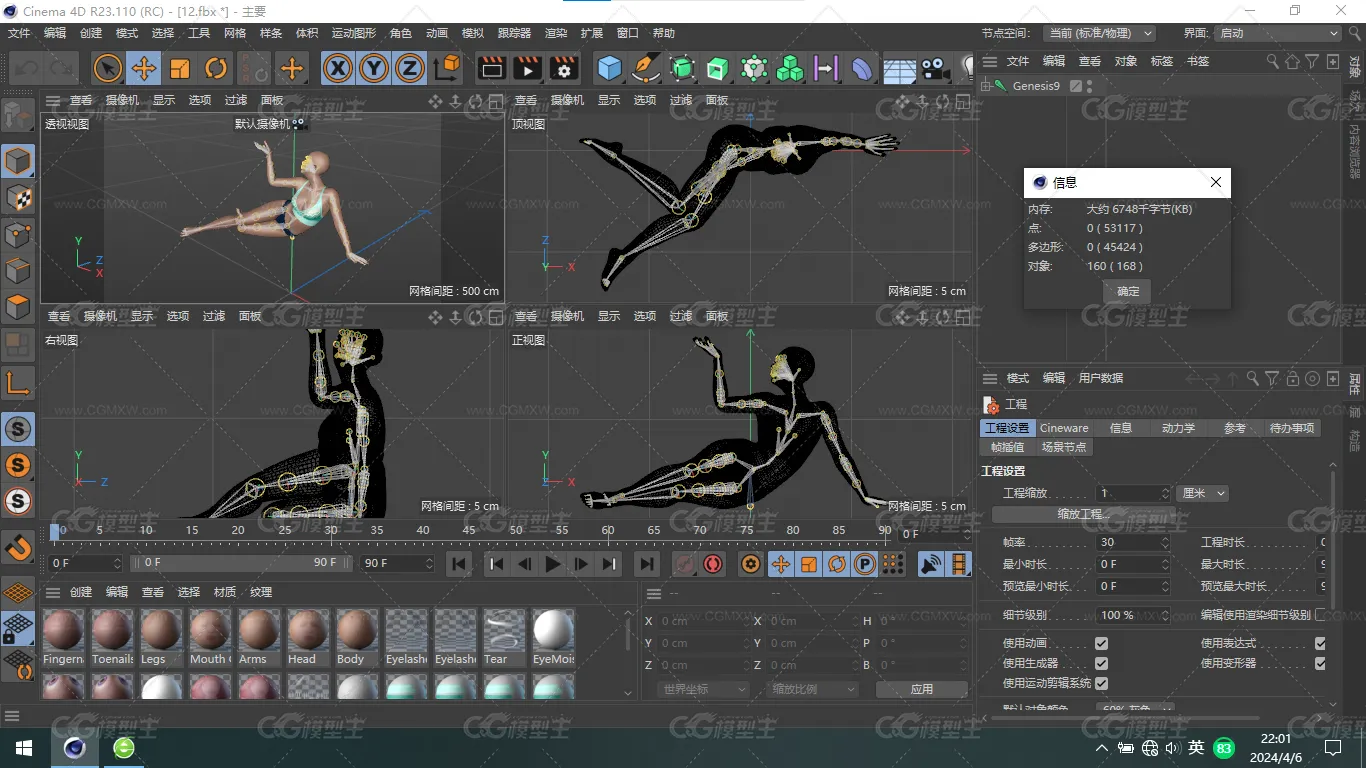Toggle the 使用动画 checkbox
The image size is (1366, 768).
[x=1101, y=643]
